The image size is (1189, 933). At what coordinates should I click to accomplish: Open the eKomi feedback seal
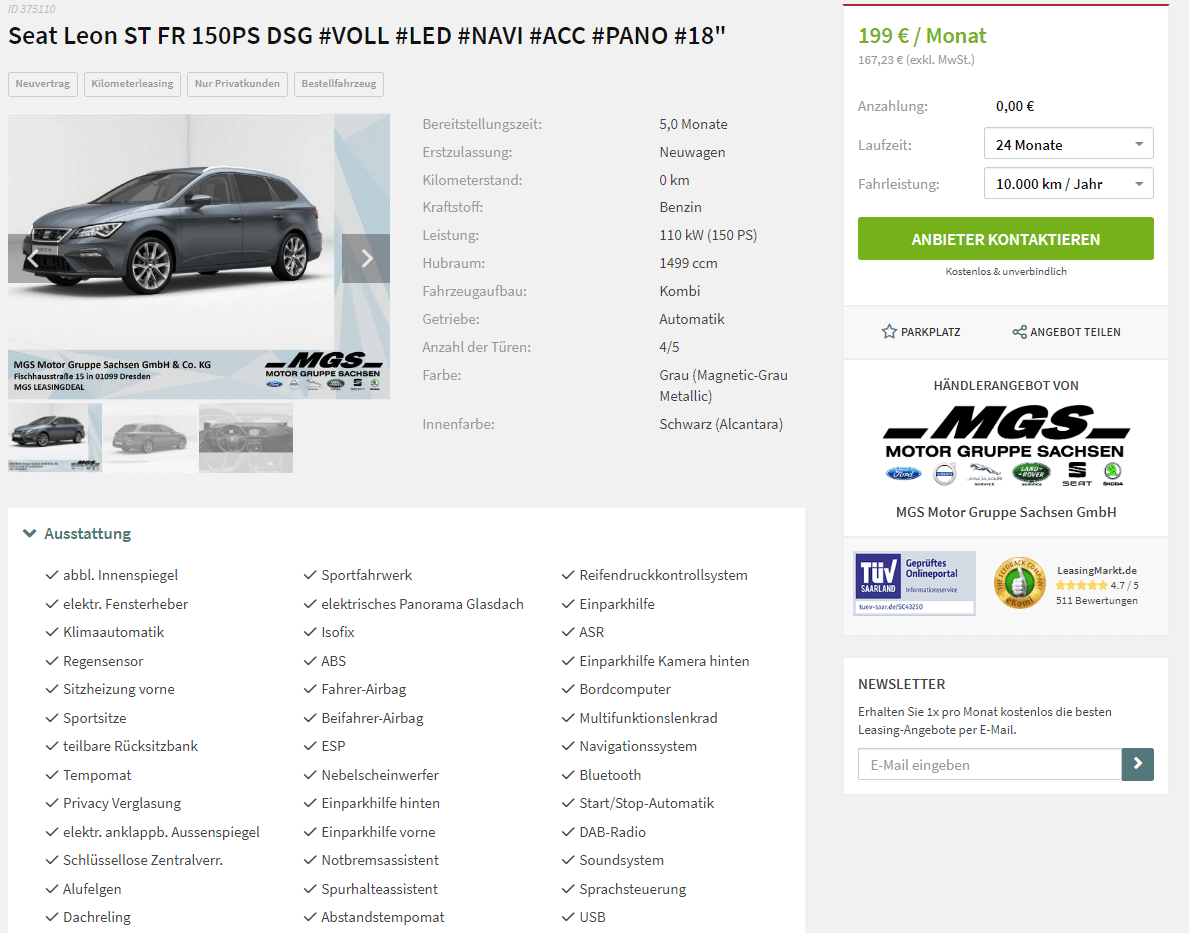tap(1019, 583)
